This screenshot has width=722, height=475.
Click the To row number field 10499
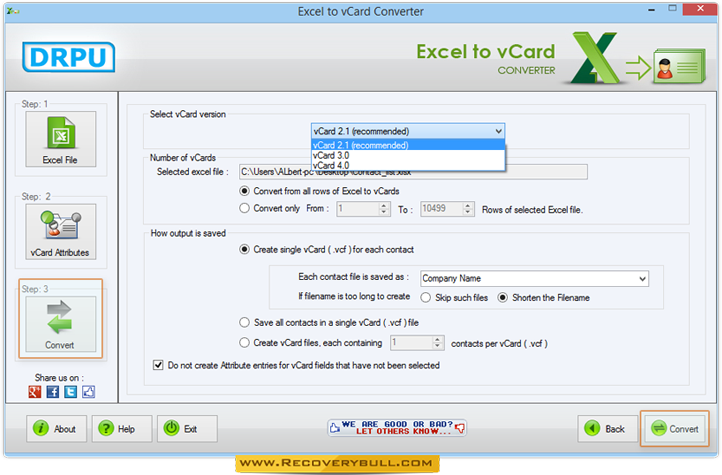442,209
